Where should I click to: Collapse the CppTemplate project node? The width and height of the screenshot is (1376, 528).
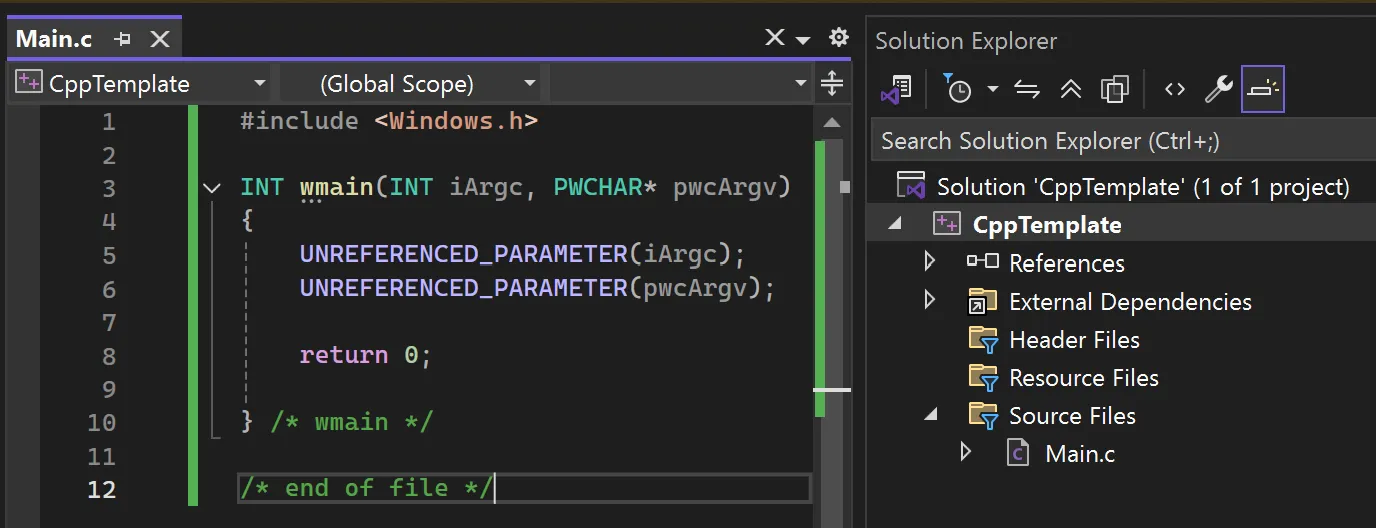tap(894, 225)
